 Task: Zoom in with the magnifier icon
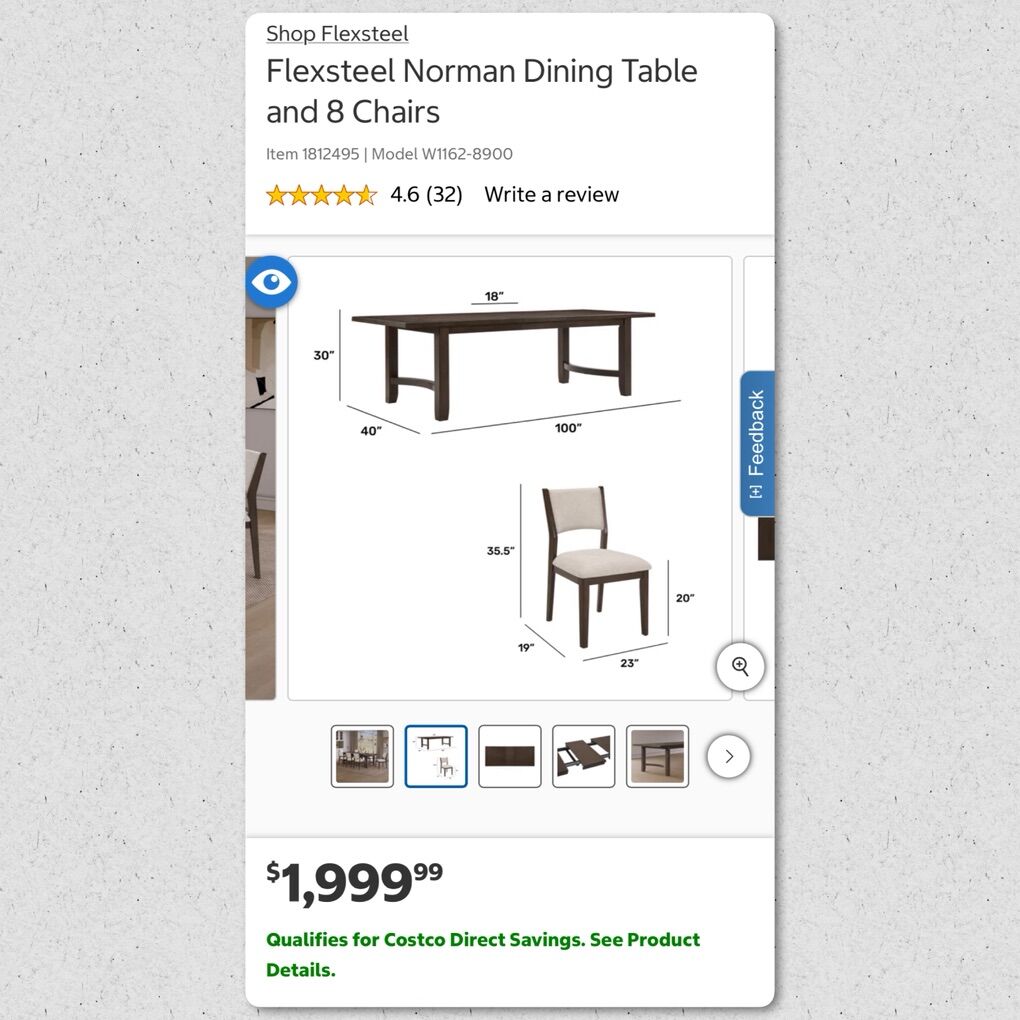[x=740, y=666]
